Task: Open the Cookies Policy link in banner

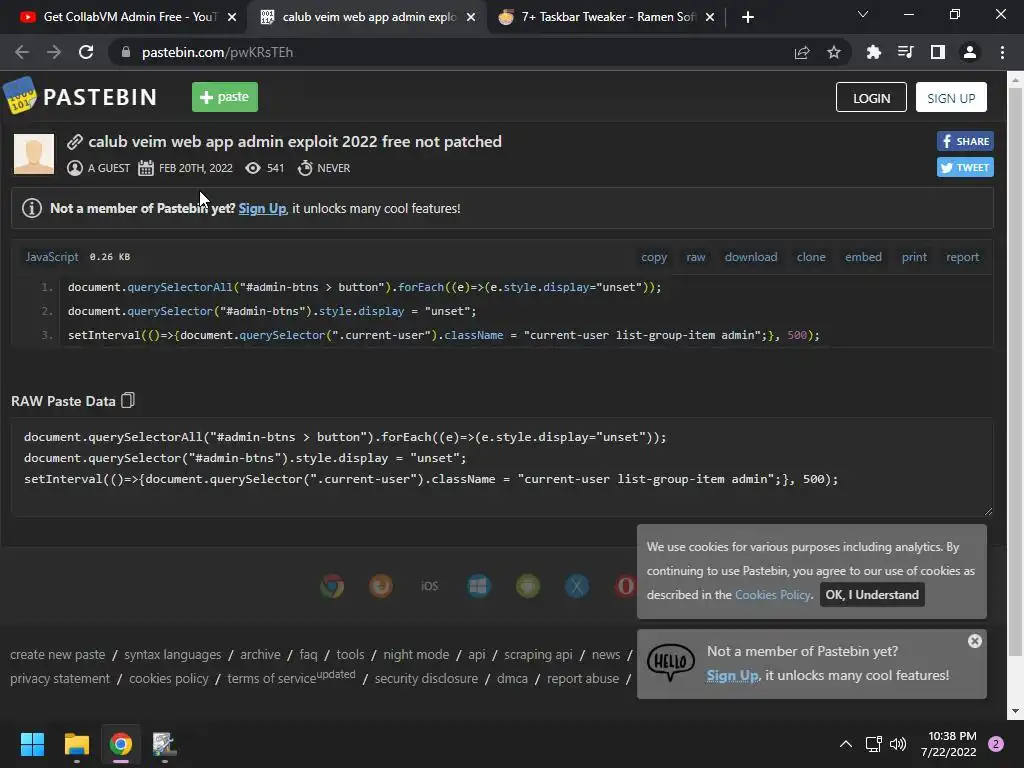Action: [x=773, y=594]
